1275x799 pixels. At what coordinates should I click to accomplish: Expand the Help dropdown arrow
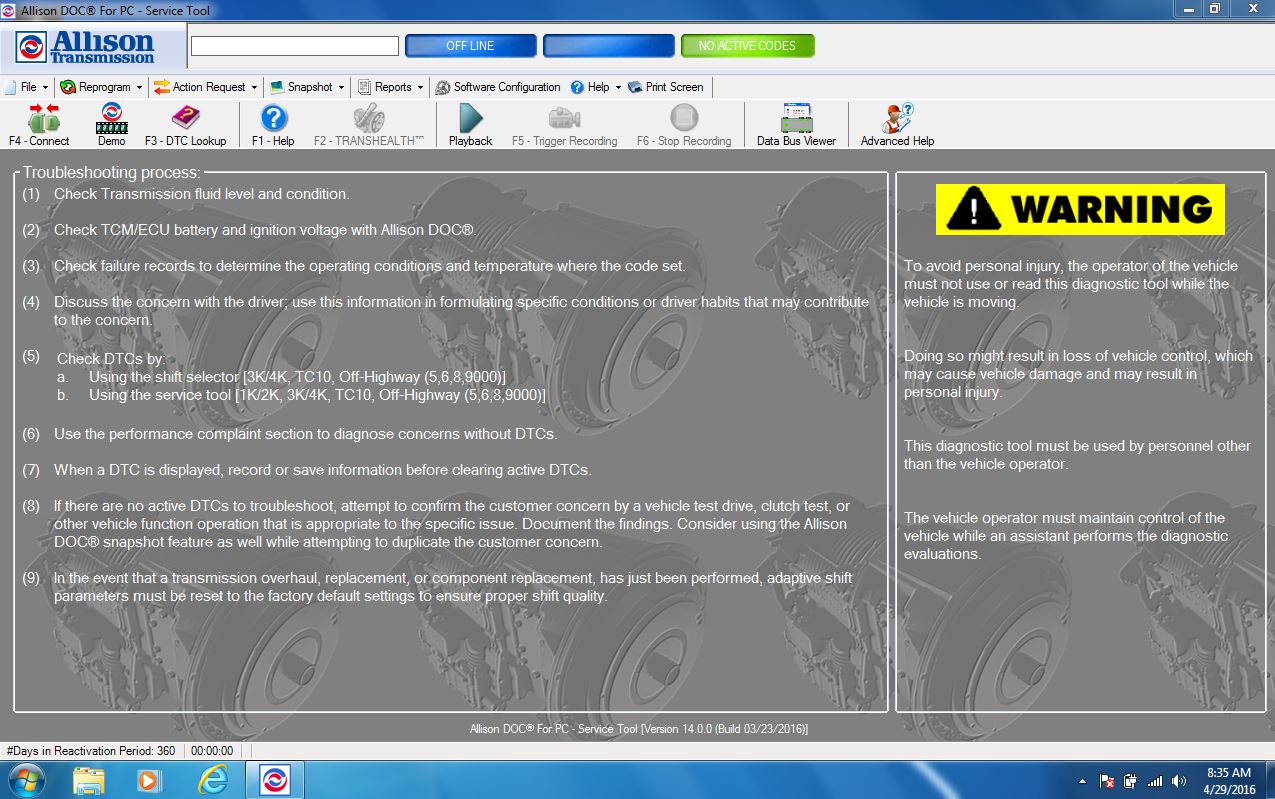[x=618, y=88]
